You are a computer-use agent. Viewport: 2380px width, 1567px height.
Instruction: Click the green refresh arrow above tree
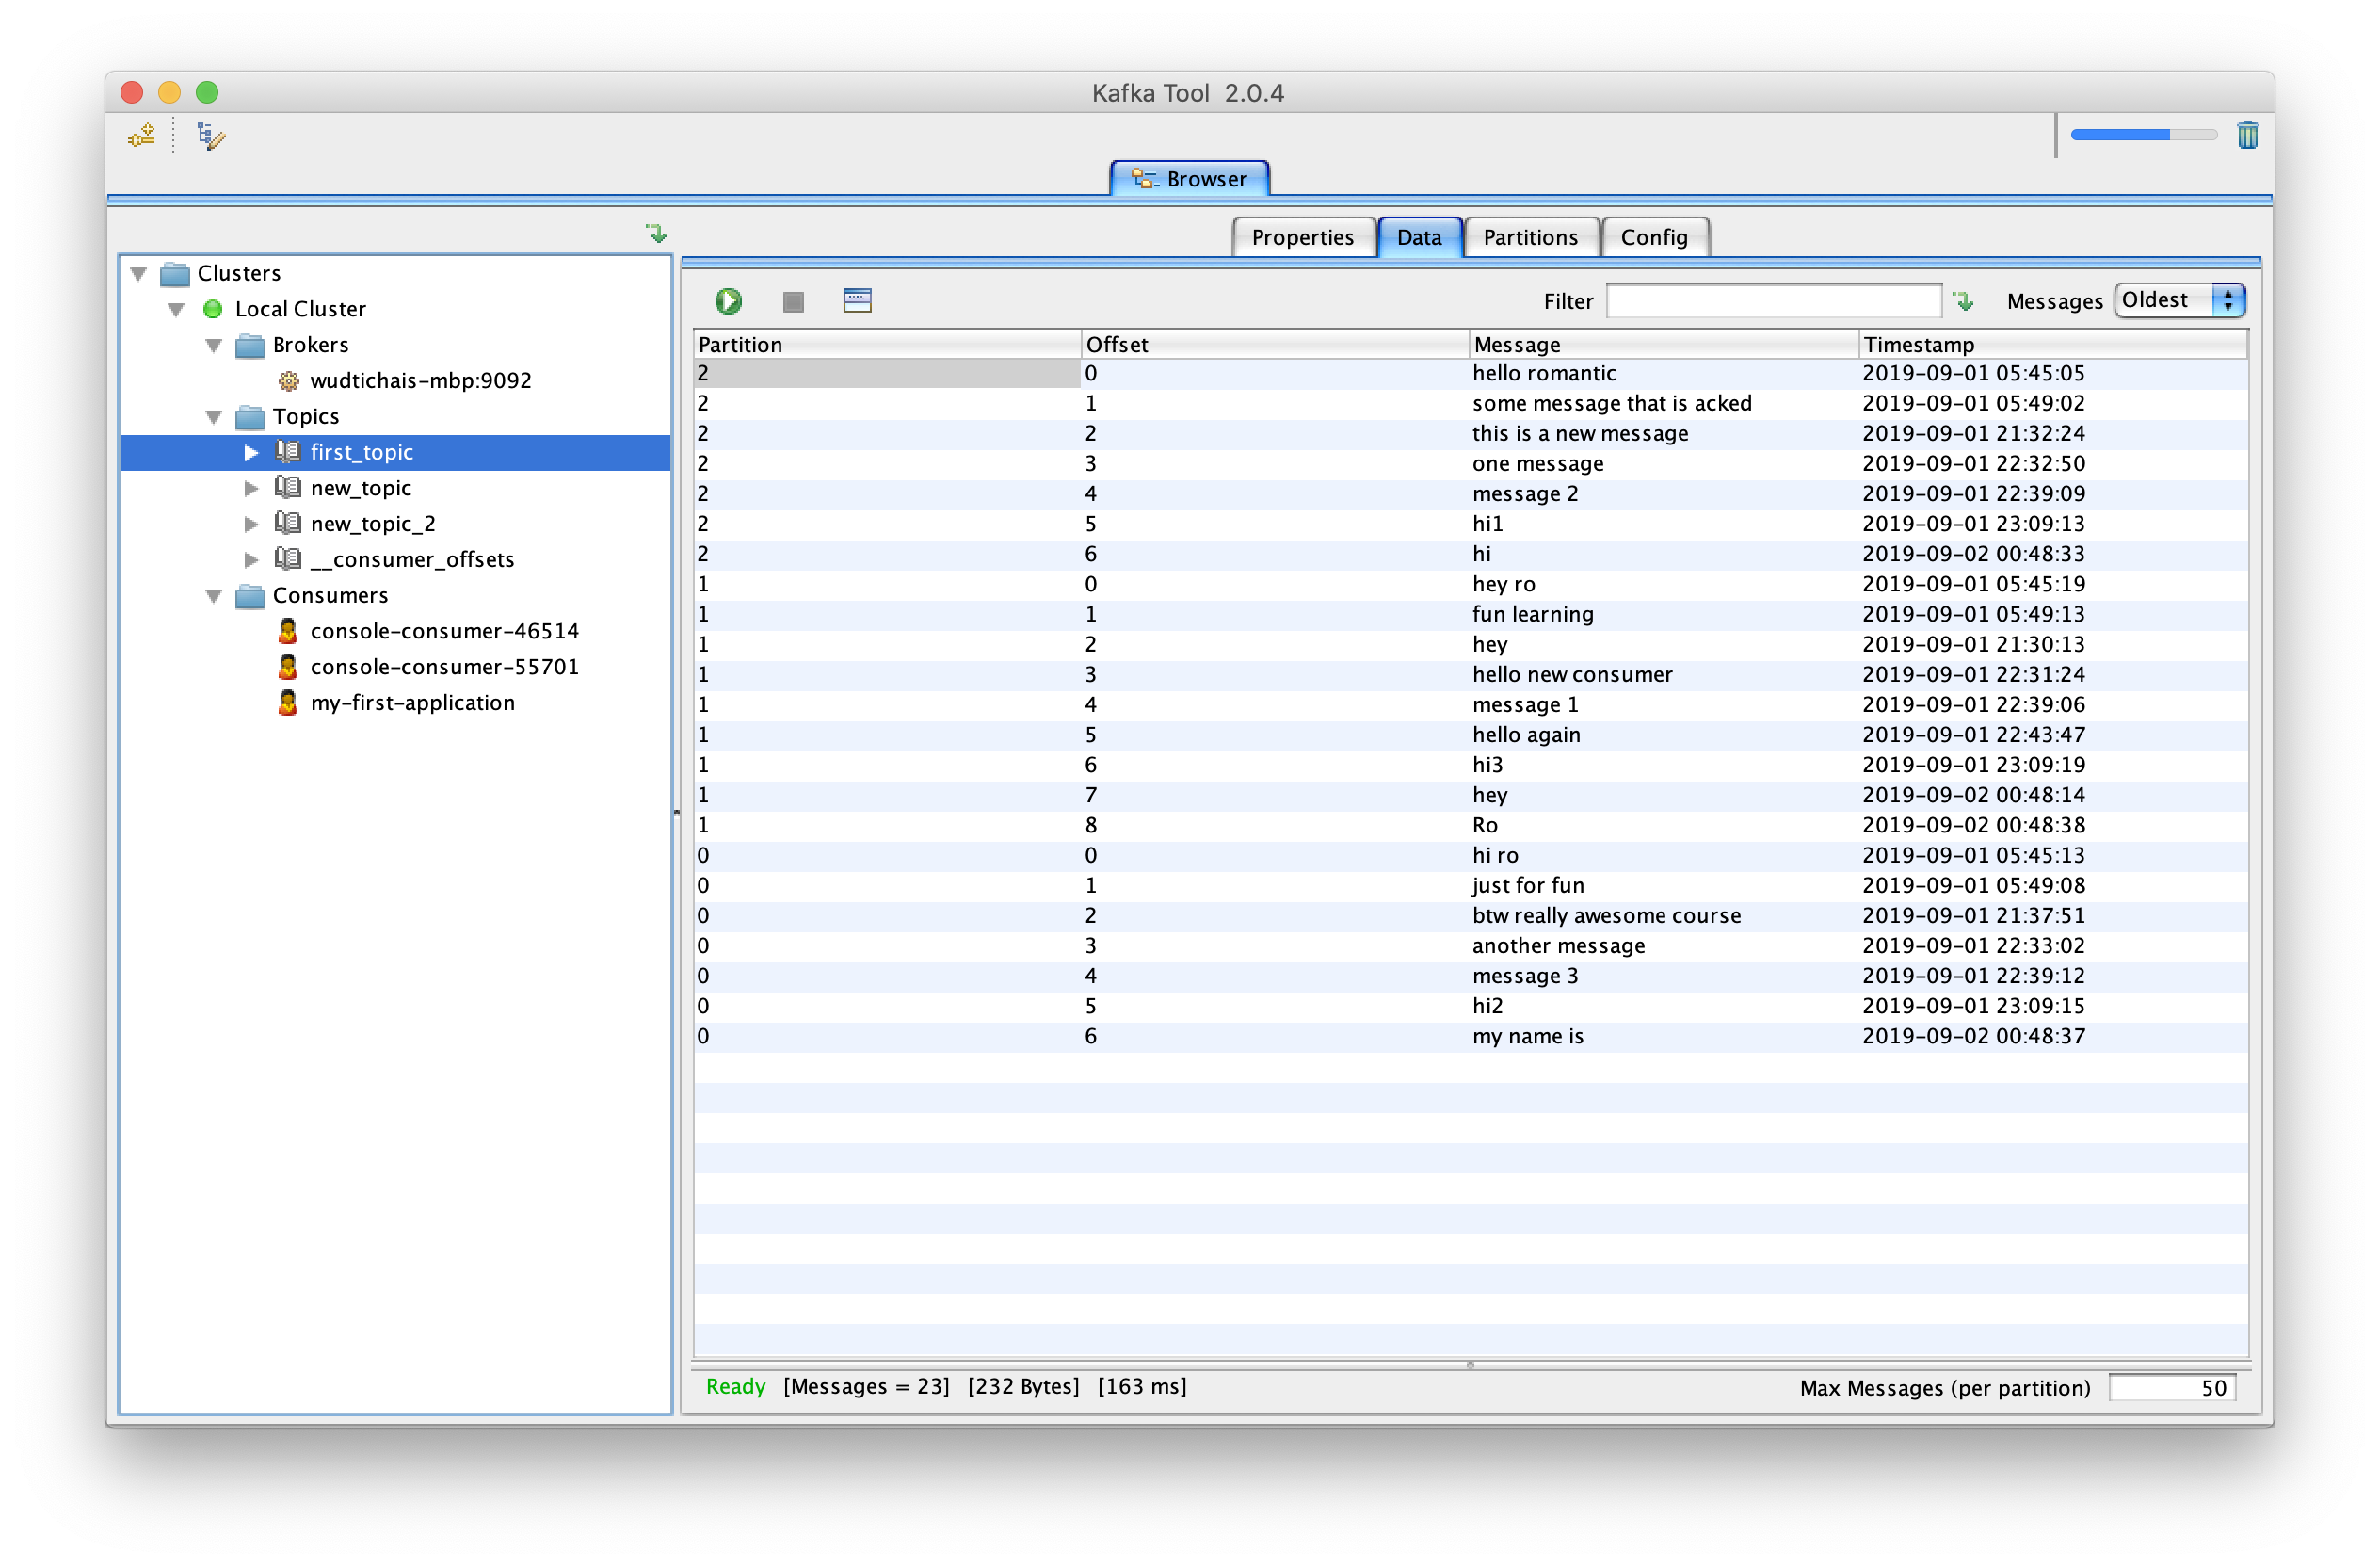[x=656, y=233]
